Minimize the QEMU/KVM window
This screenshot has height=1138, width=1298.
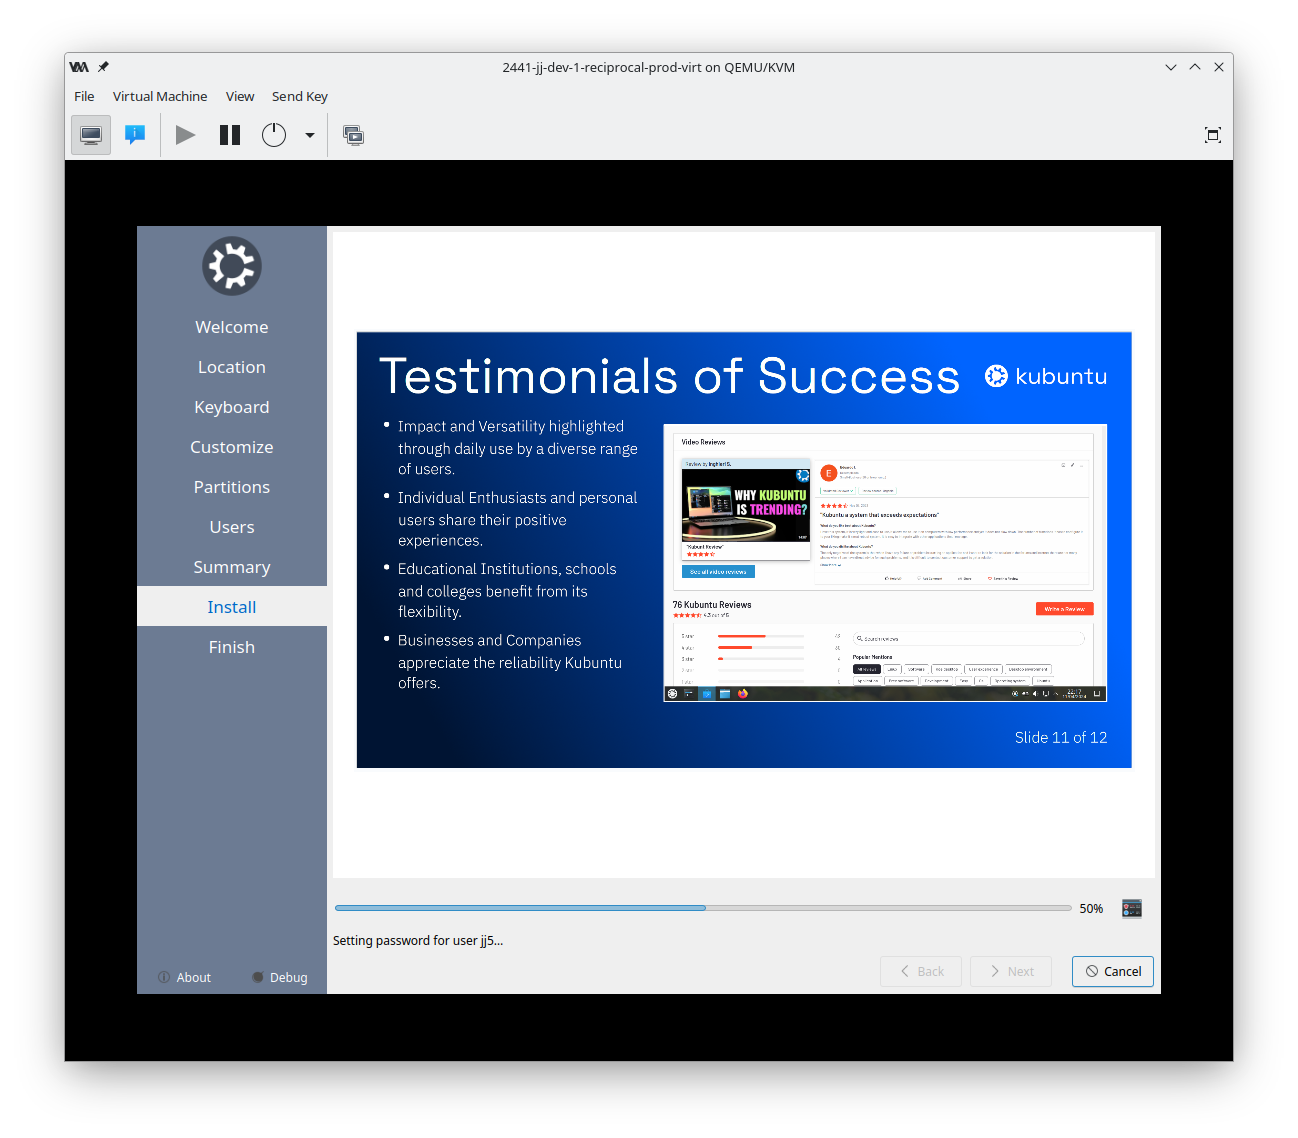[x=1171, y=67]
